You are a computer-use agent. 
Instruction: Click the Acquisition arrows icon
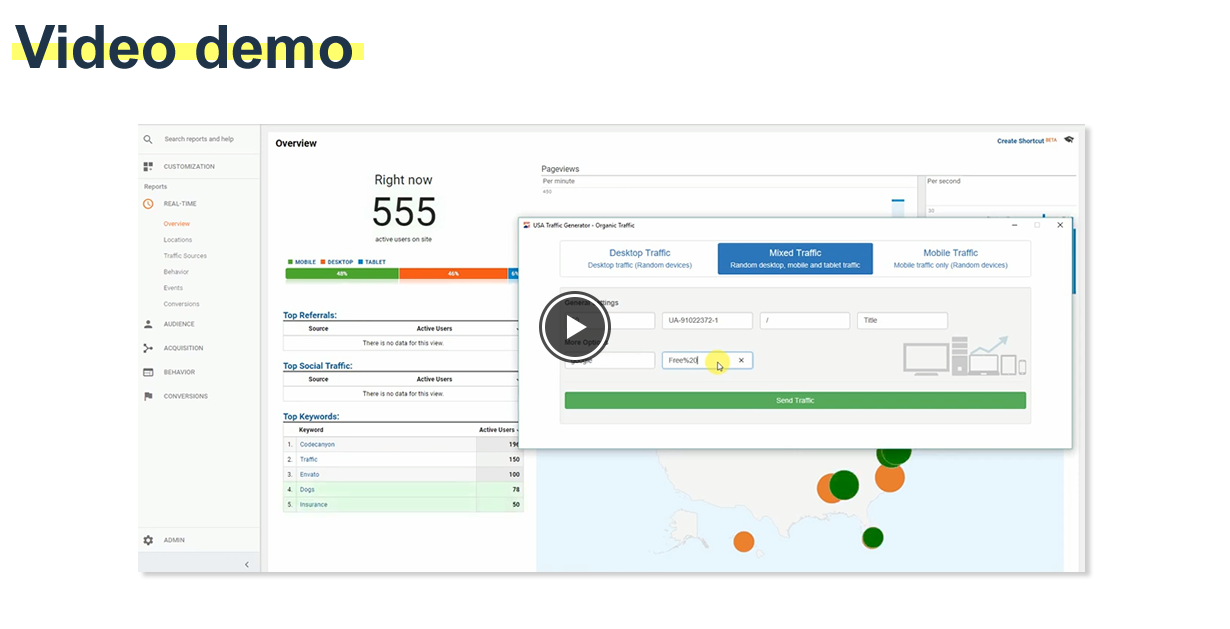tap(148, 348)
